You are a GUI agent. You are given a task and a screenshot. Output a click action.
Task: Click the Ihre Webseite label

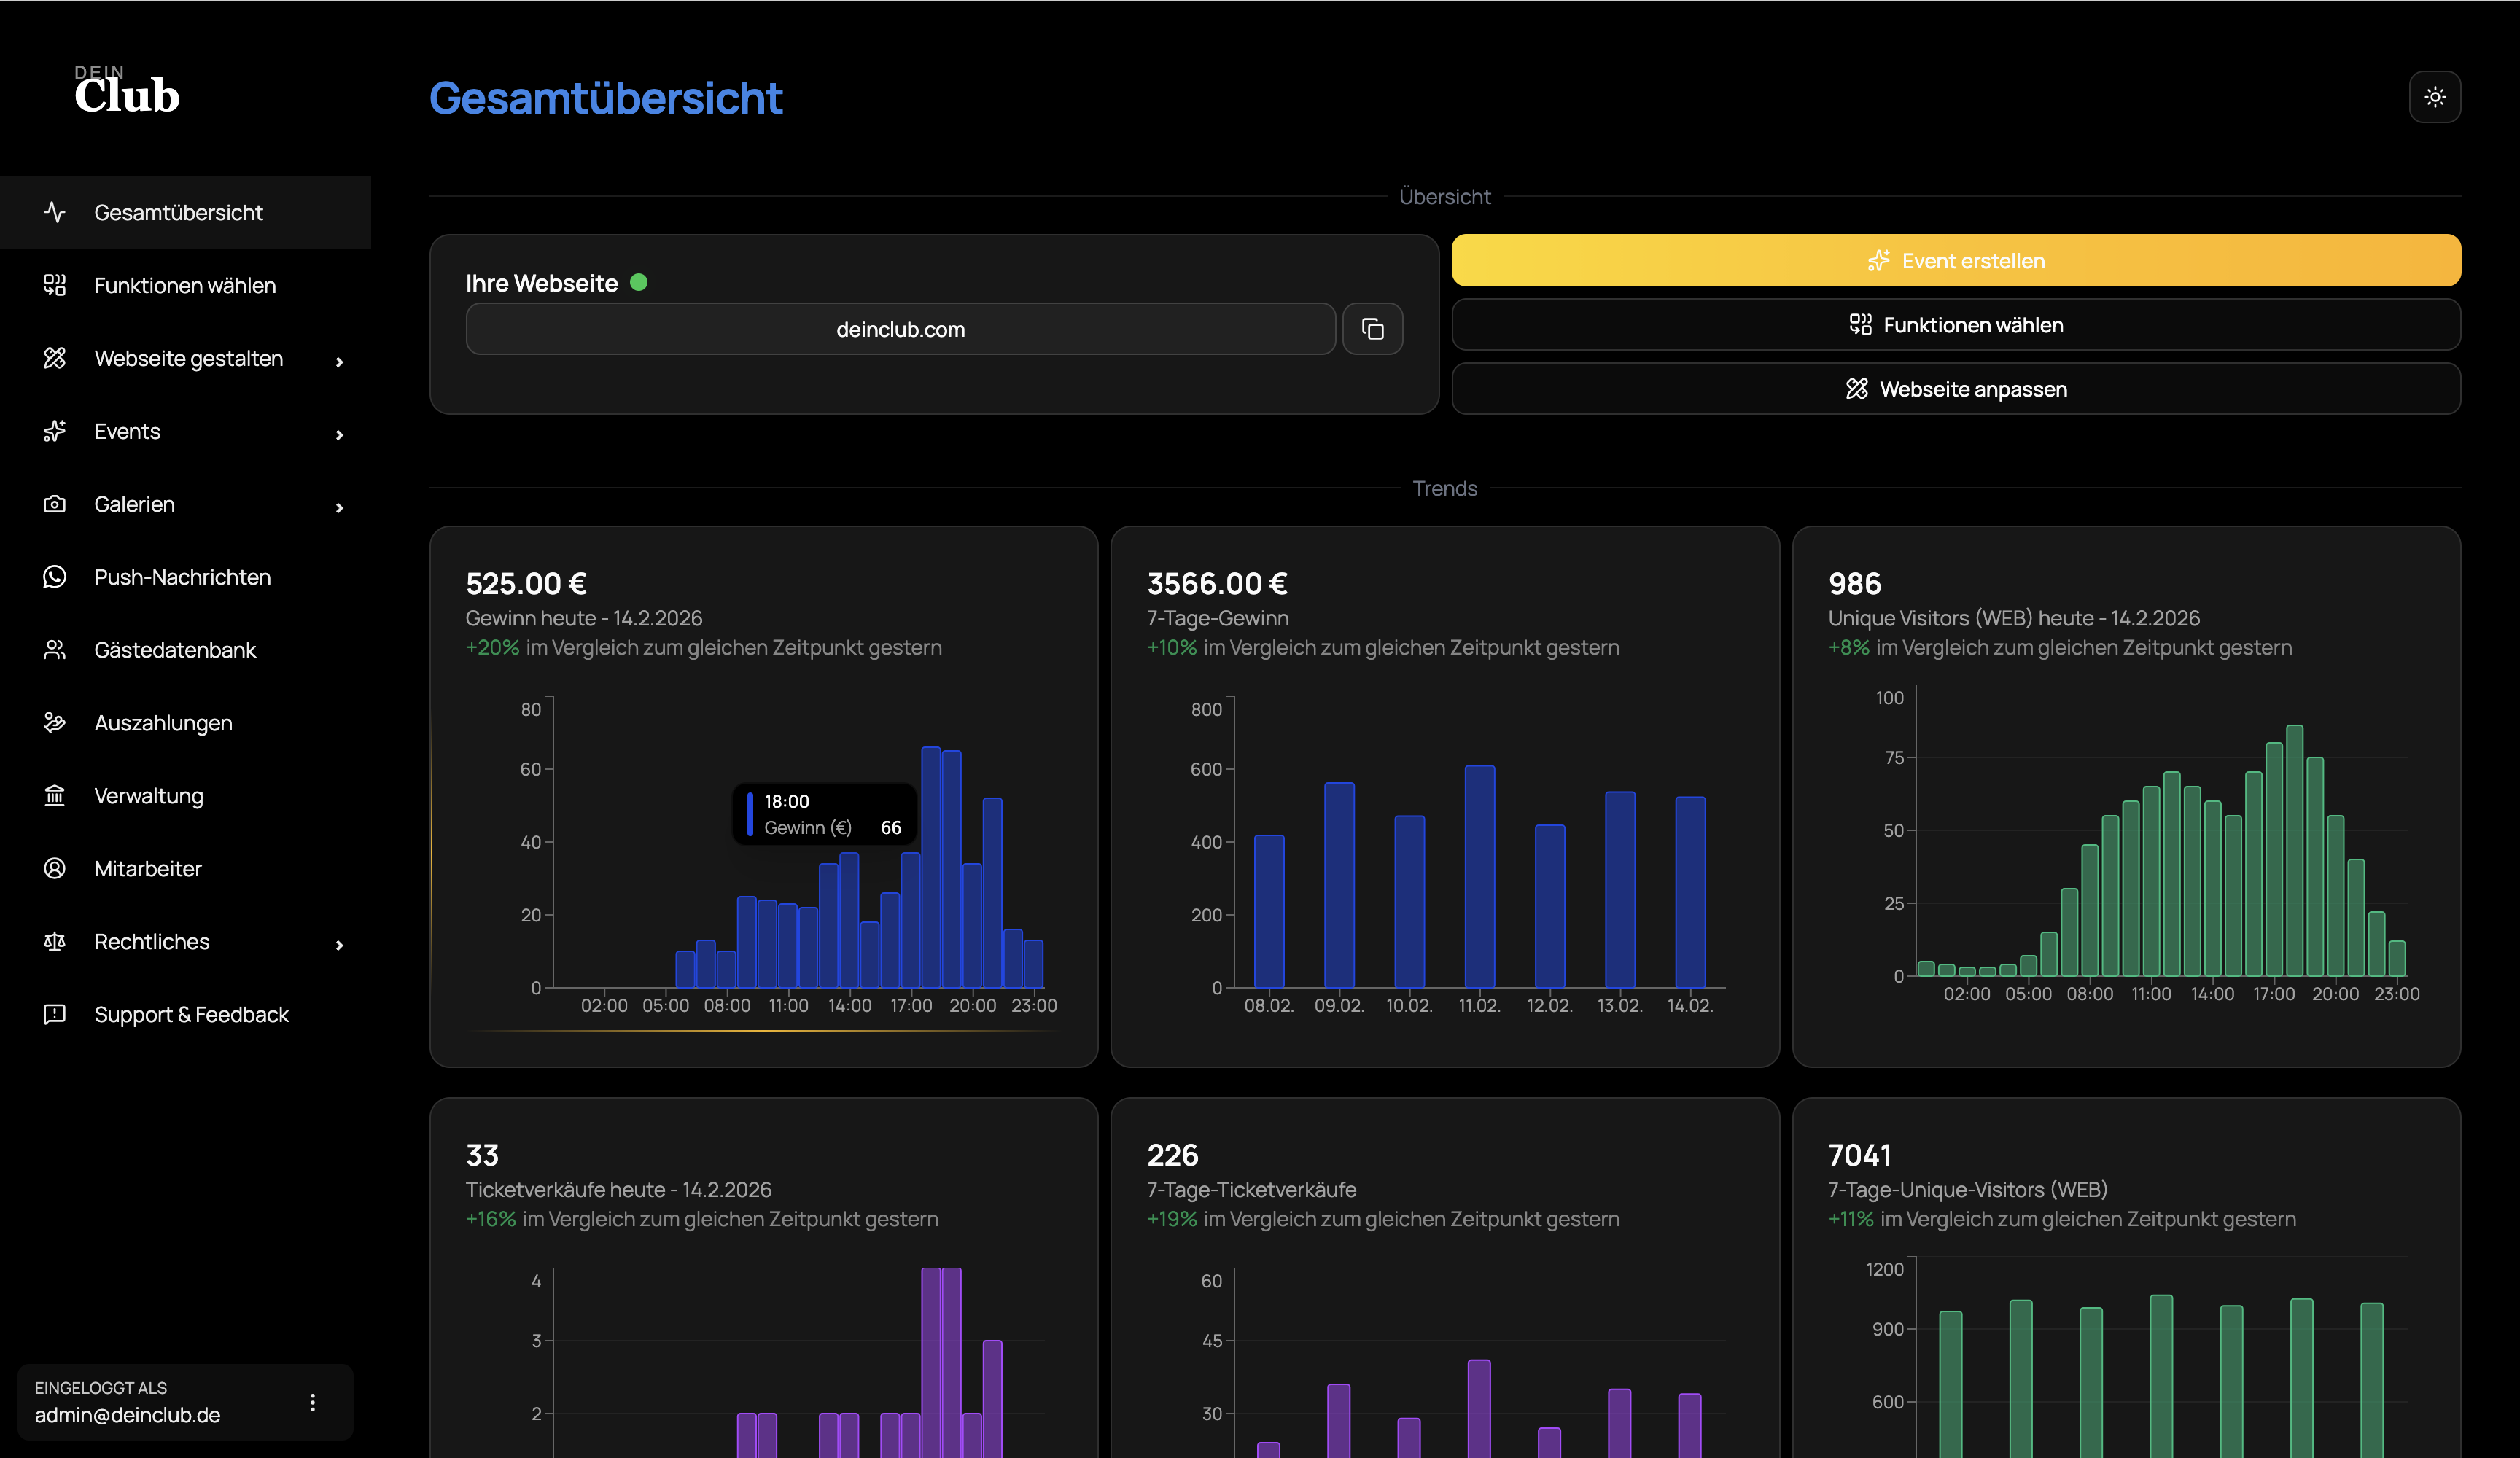541,283
